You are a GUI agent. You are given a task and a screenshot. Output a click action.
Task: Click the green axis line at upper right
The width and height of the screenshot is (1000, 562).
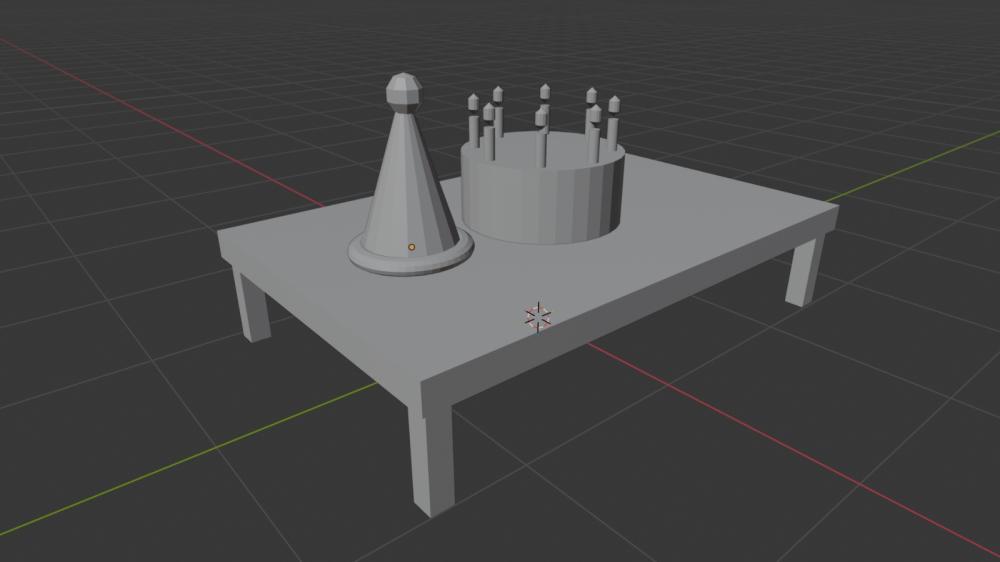(912, 165)
